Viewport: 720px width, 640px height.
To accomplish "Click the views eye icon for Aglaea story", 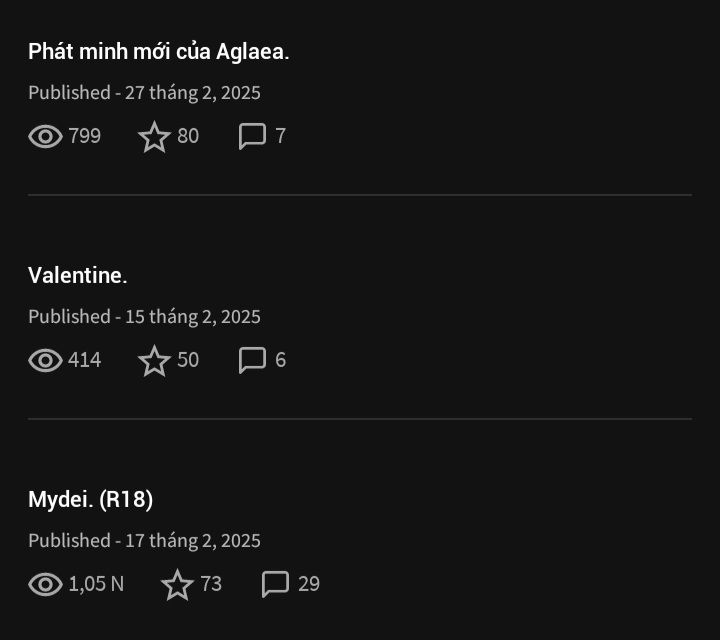I will (45, 136).
